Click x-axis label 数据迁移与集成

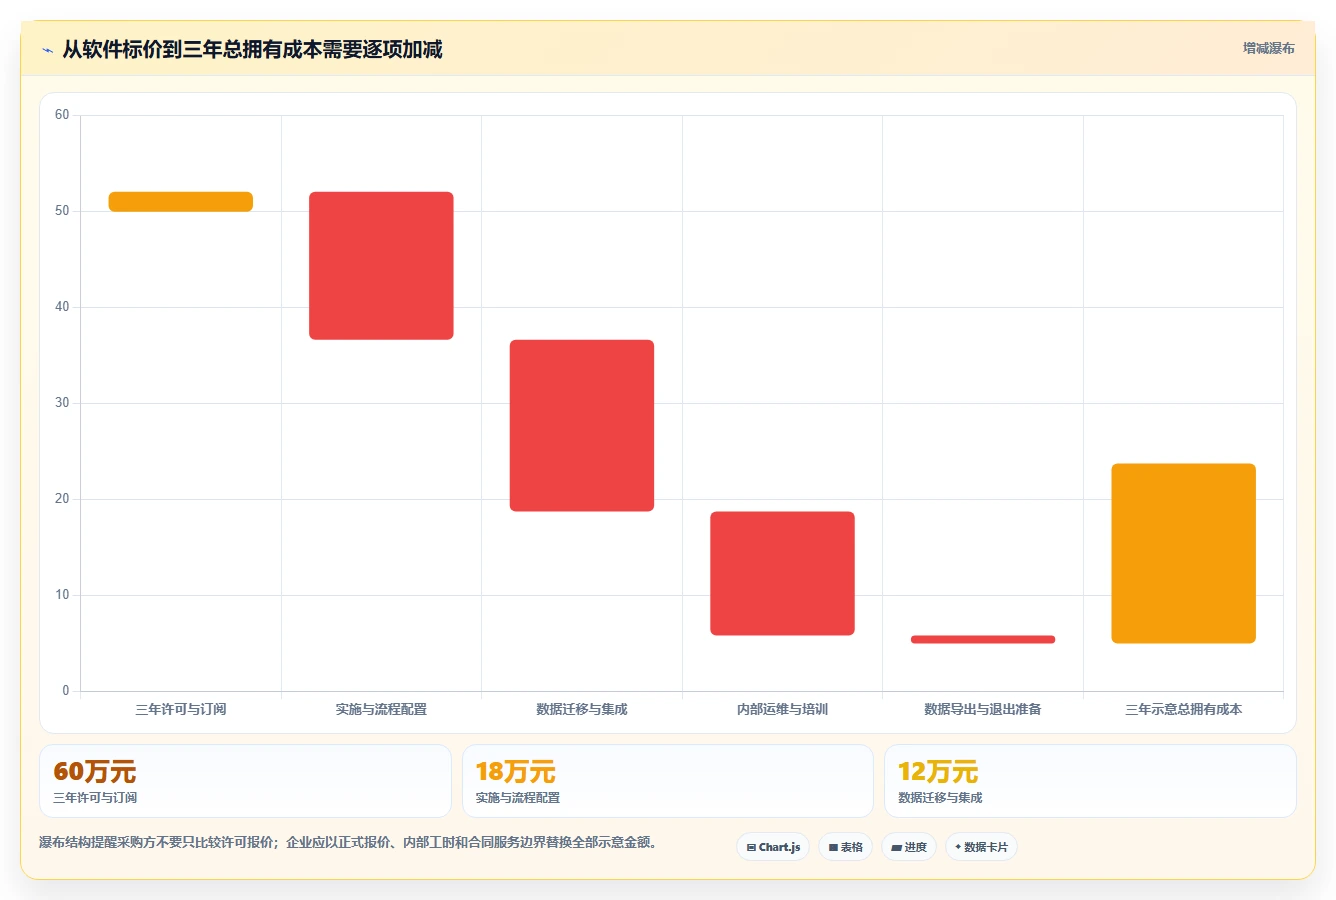582,709
